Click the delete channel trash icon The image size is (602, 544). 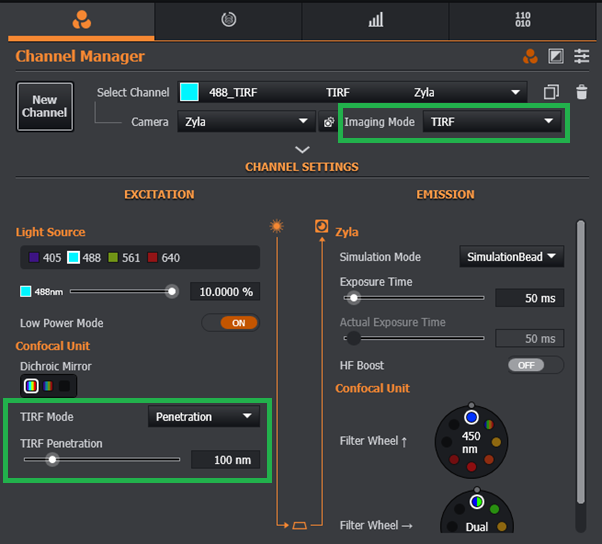click(581, 92)
